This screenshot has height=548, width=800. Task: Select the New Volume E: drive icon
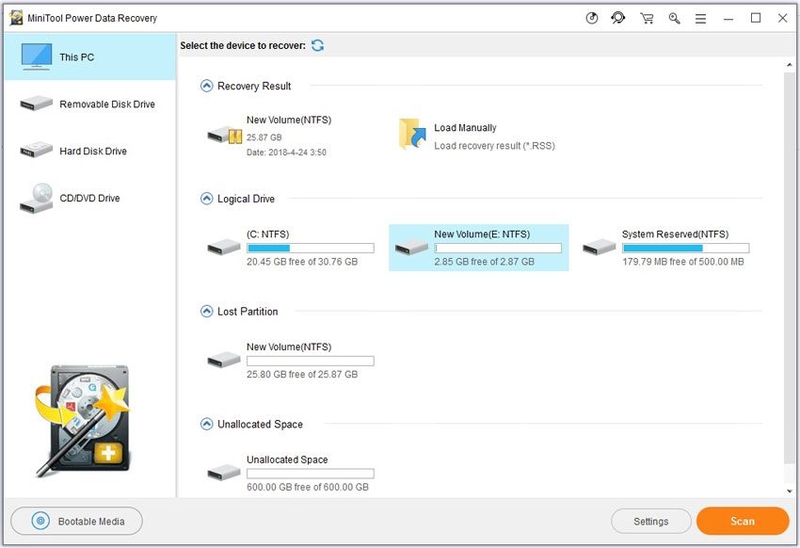click(x=411, y=247)
